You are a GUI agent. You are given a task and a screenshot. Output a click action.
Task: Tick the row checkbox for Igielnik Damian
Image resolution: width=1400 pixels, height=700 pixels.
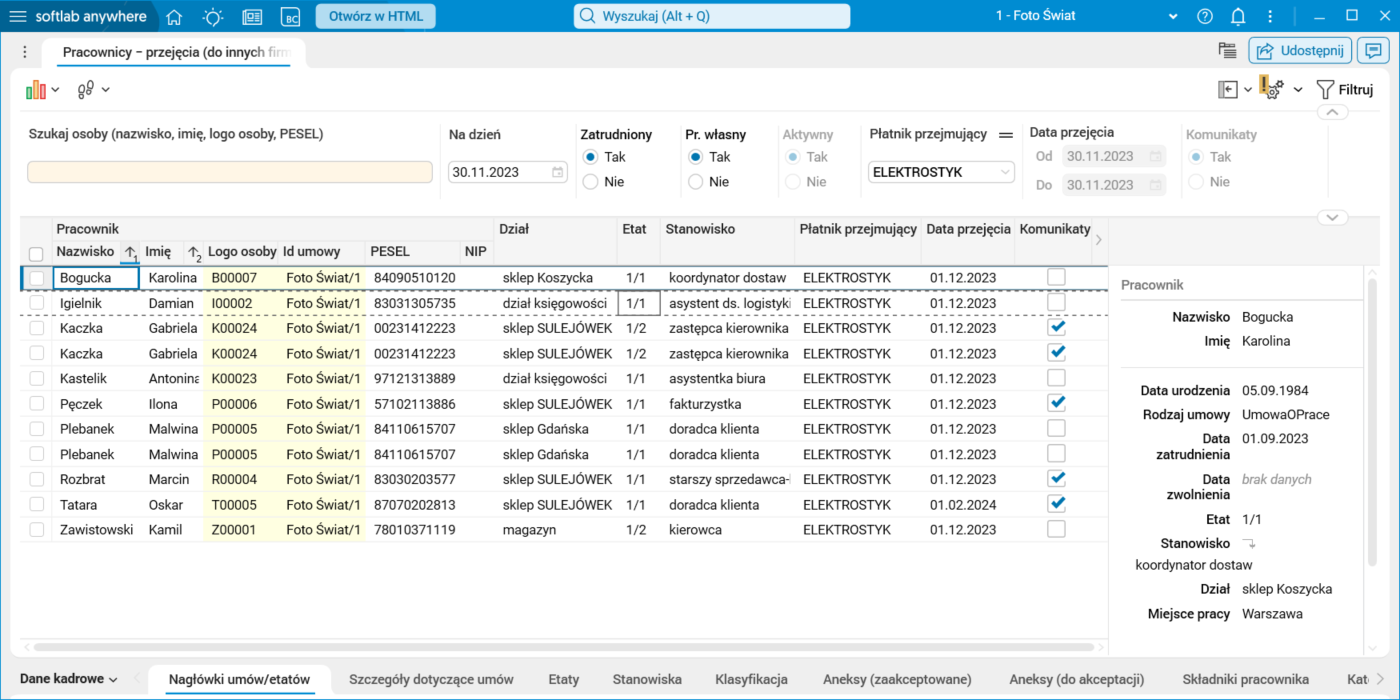(x=37, y=303)
